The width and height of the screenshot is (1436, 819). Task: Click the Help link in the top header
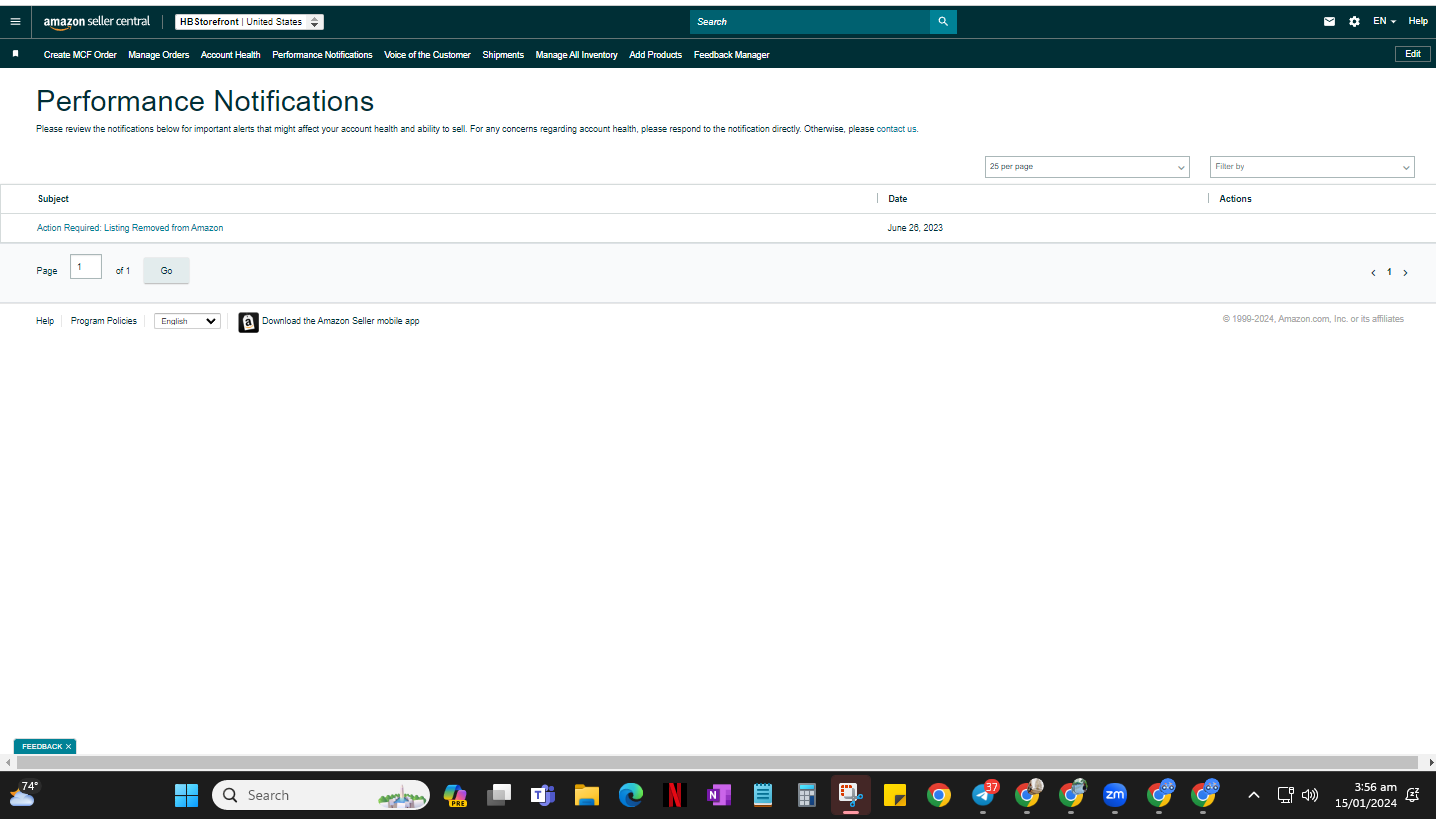(1418, 21)
